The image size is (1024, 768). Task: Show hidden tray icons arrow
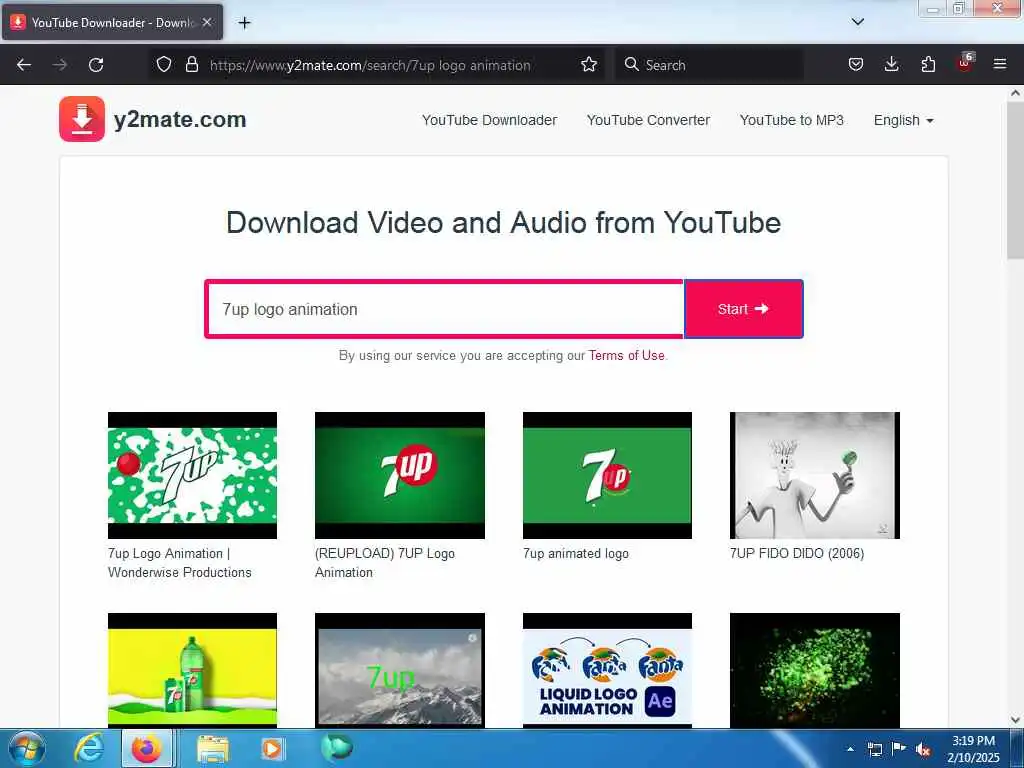pos(850,749)
